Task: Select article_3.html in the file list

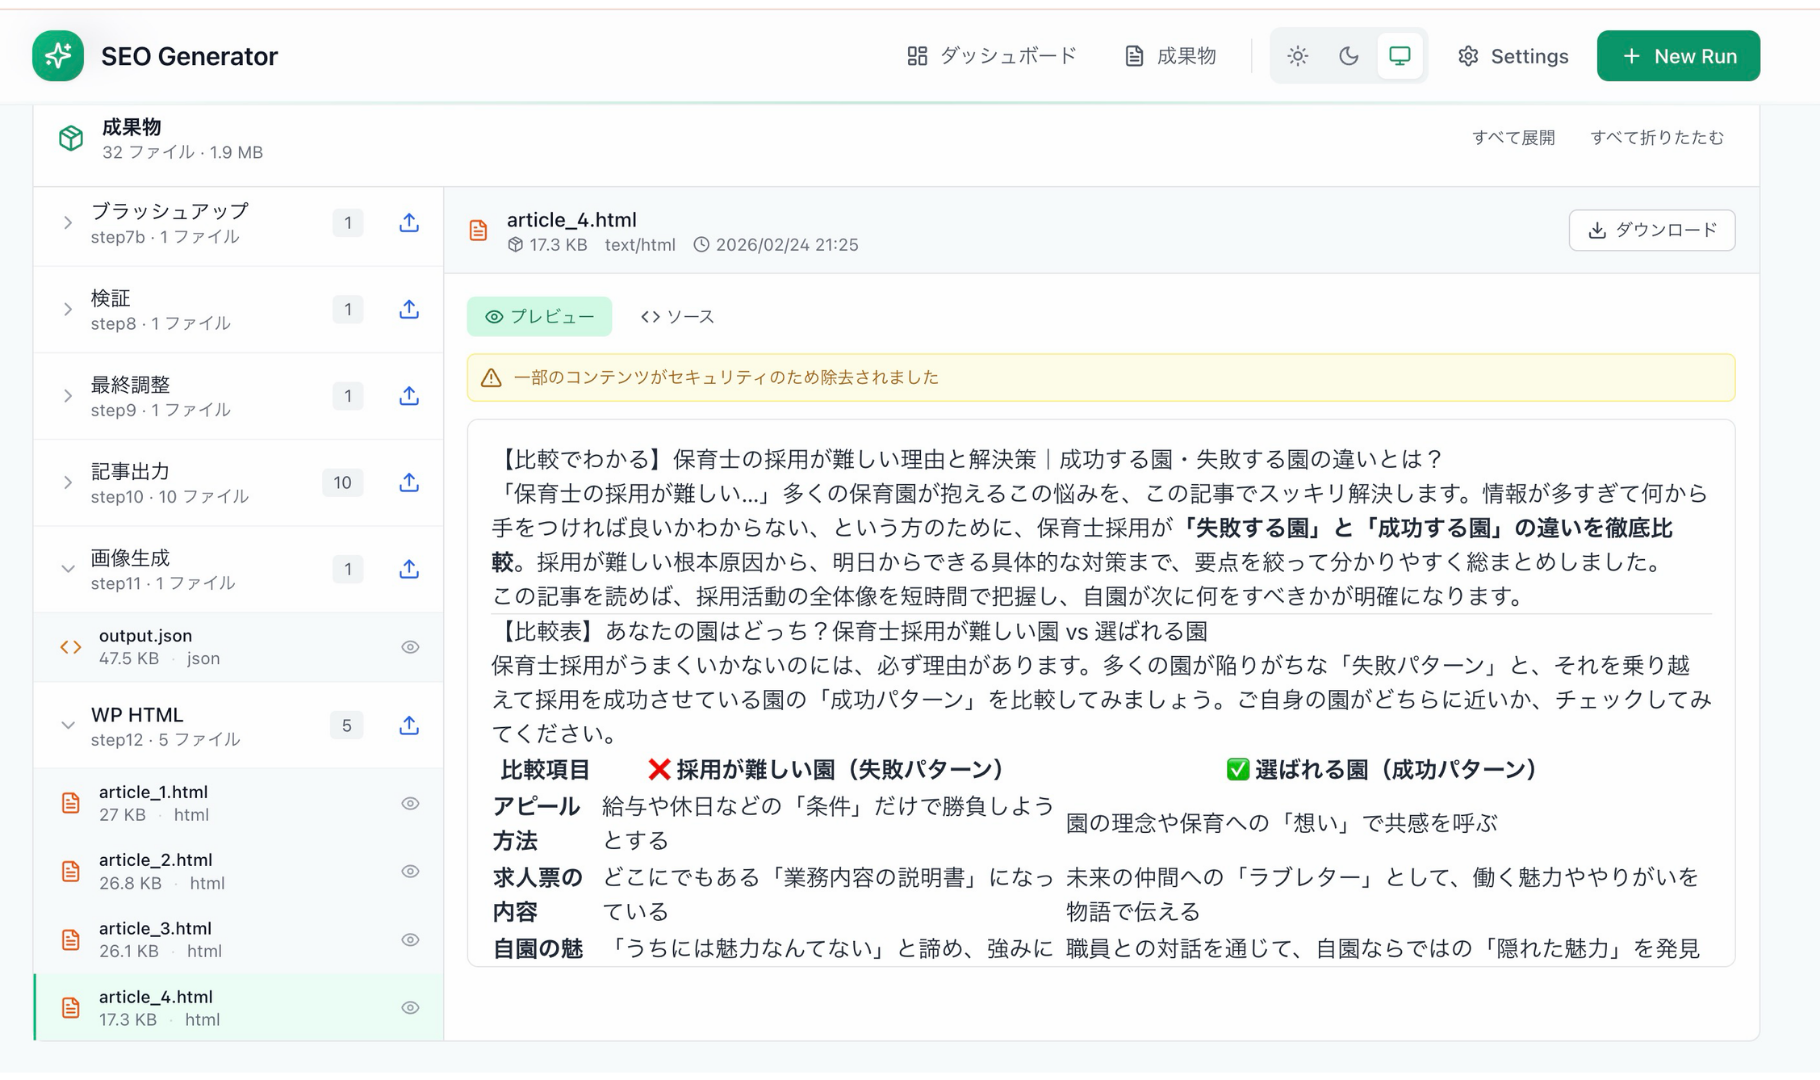Action: 155,939
